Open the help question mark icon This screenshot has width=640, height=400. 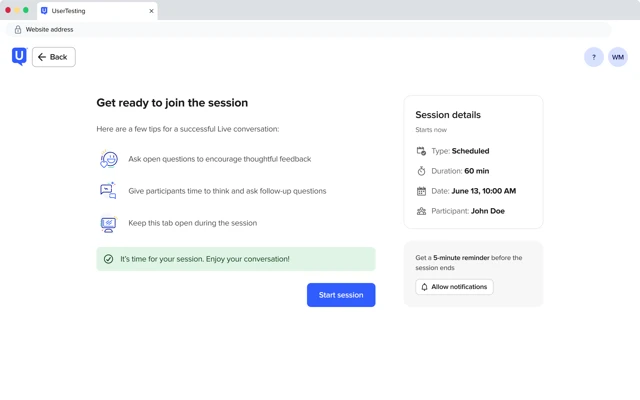(594, 57)
